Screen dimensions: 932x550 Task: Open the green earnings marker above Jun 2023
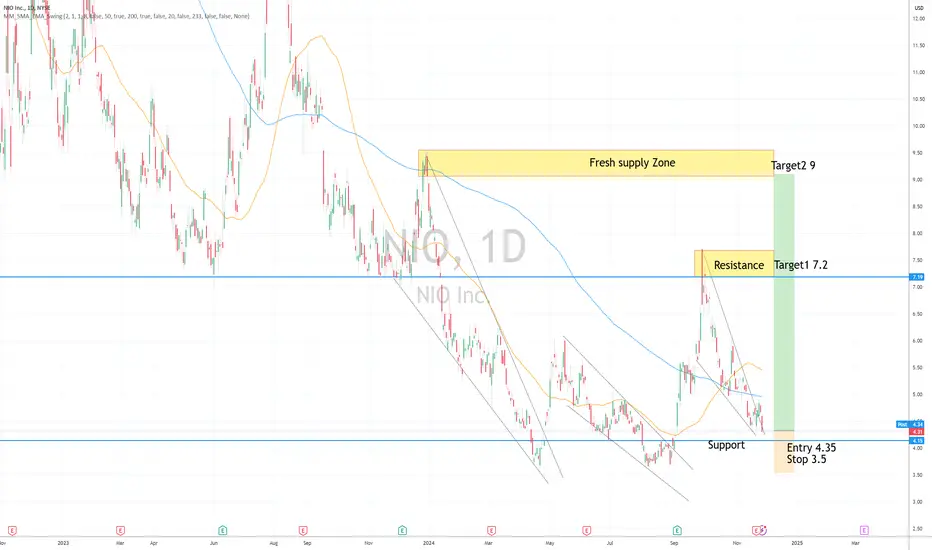click(222, 530)
